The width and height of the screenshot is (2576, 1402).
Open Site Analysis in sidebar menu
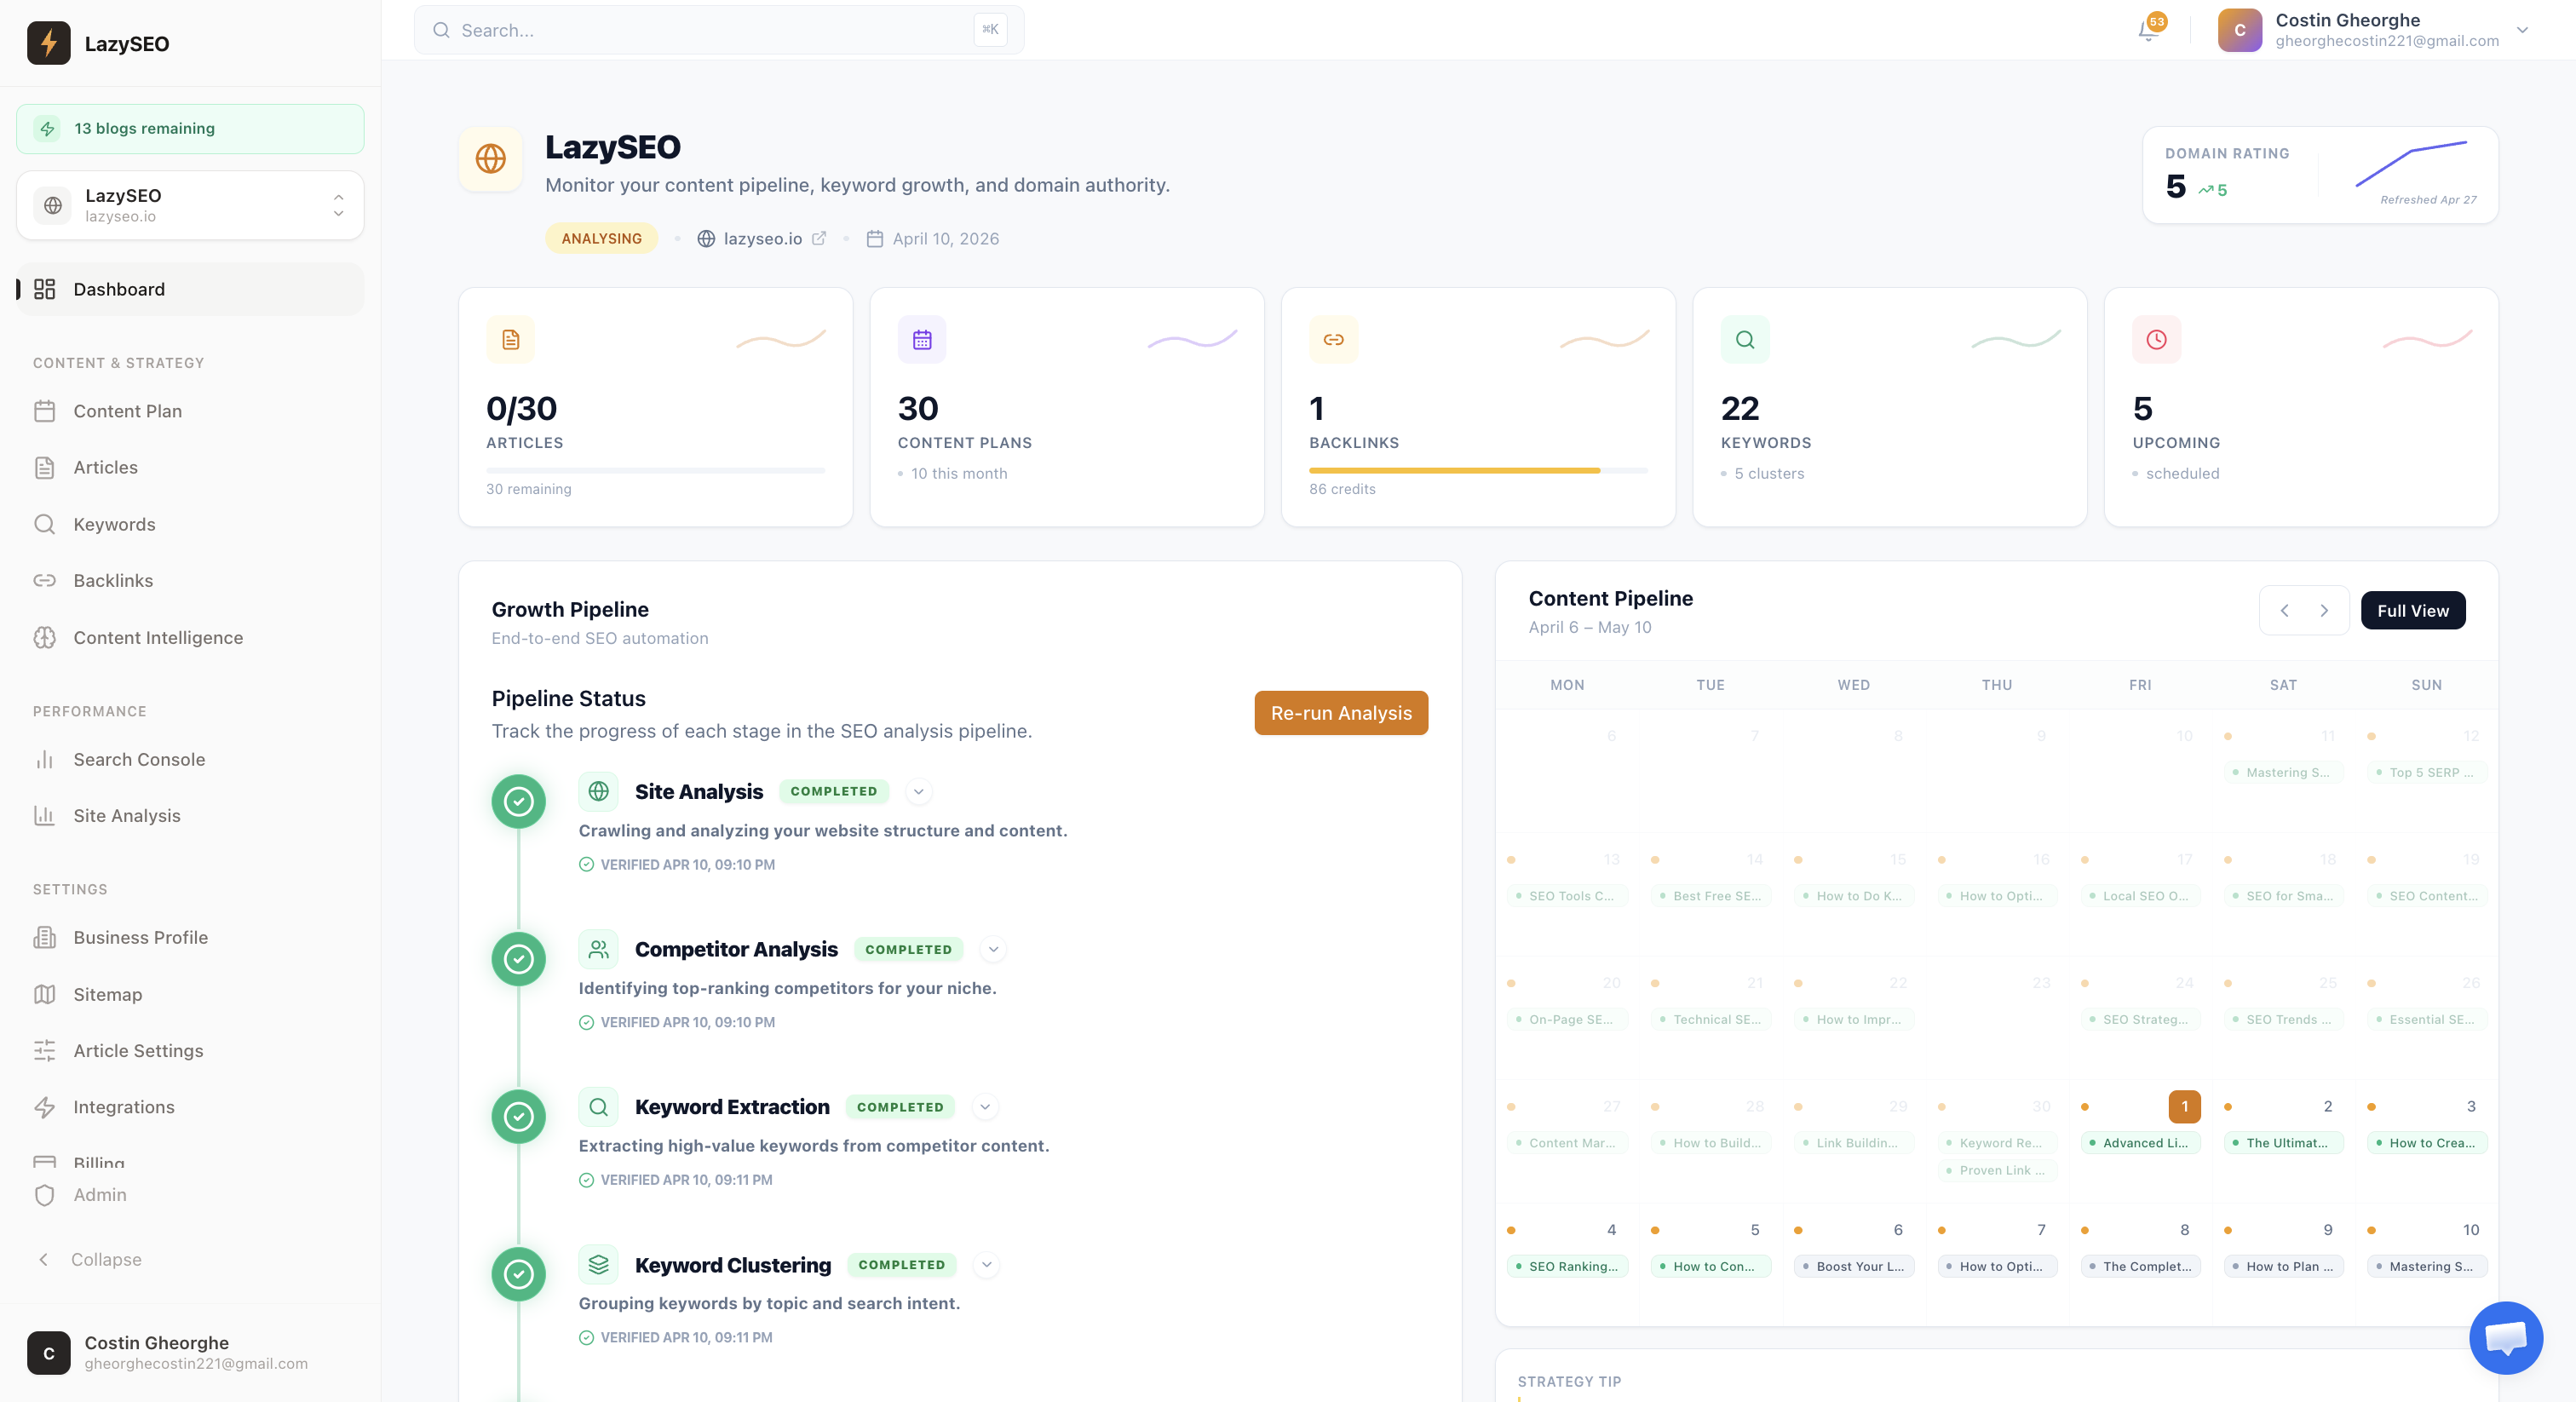190,815
